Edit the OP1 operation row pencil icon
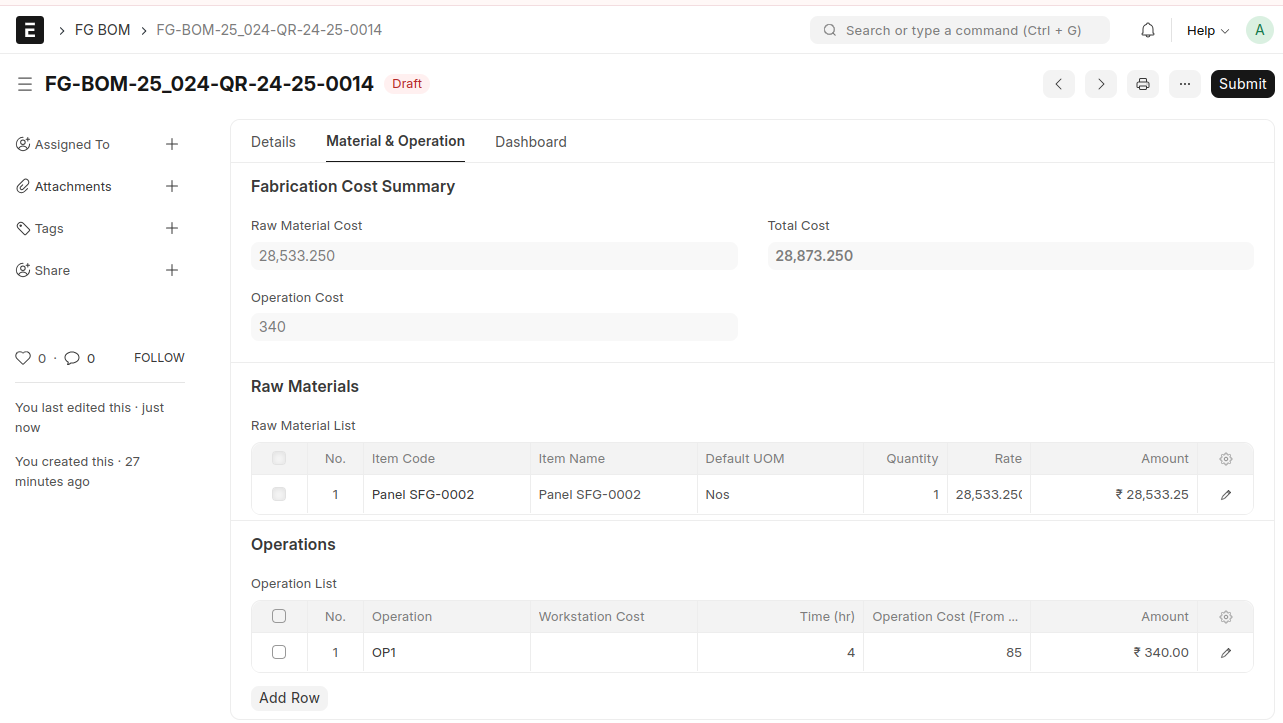The height and width of the screenshot is (723, 1283). point(1225,653)
